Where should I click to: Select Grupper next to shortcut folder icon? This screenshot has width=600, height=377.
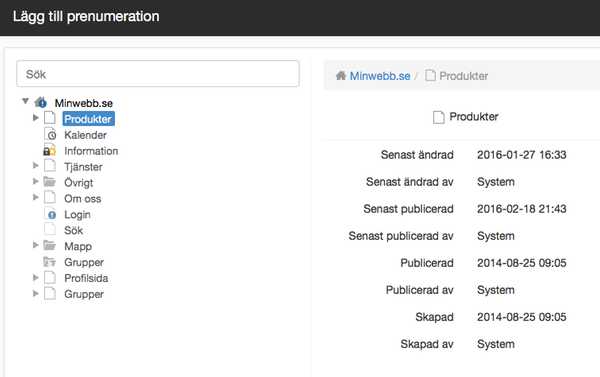pos(84,263)
